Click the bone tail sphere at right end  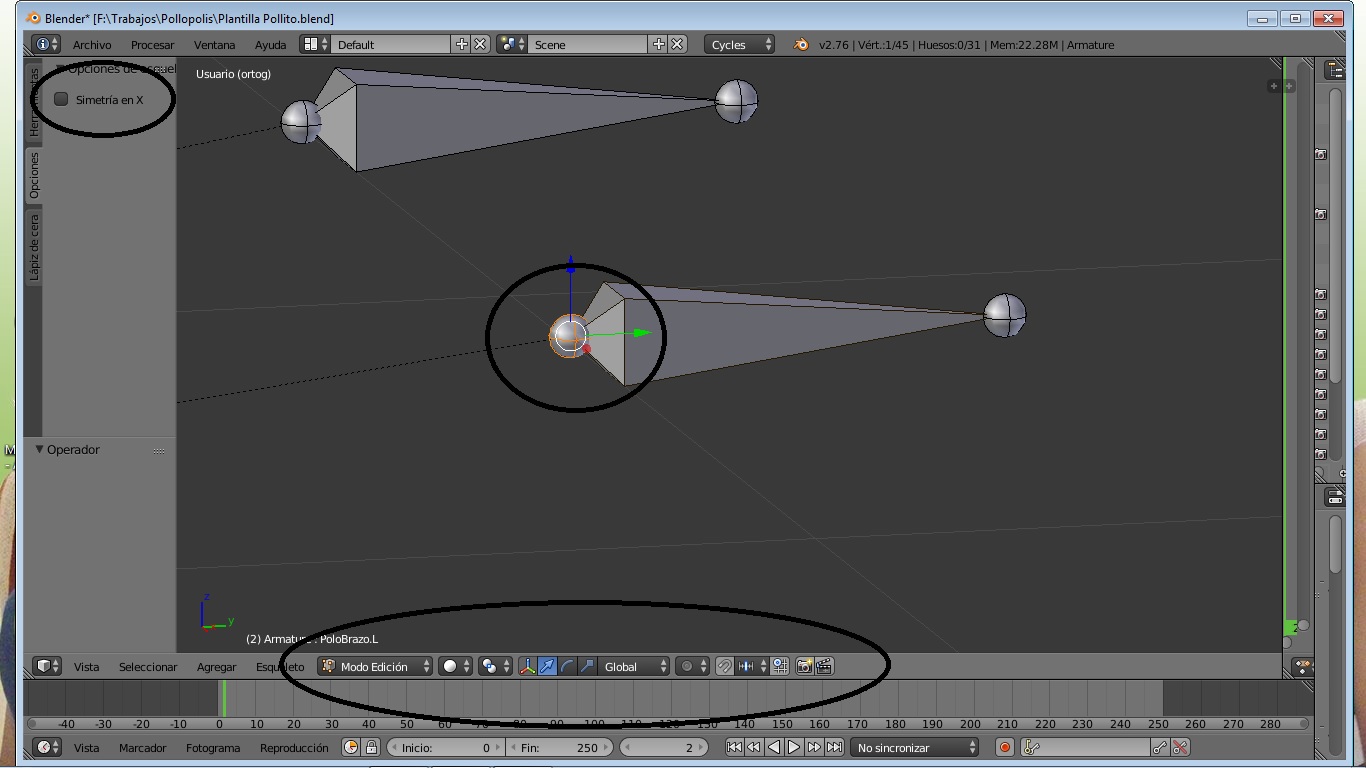tap(1005, 315)
